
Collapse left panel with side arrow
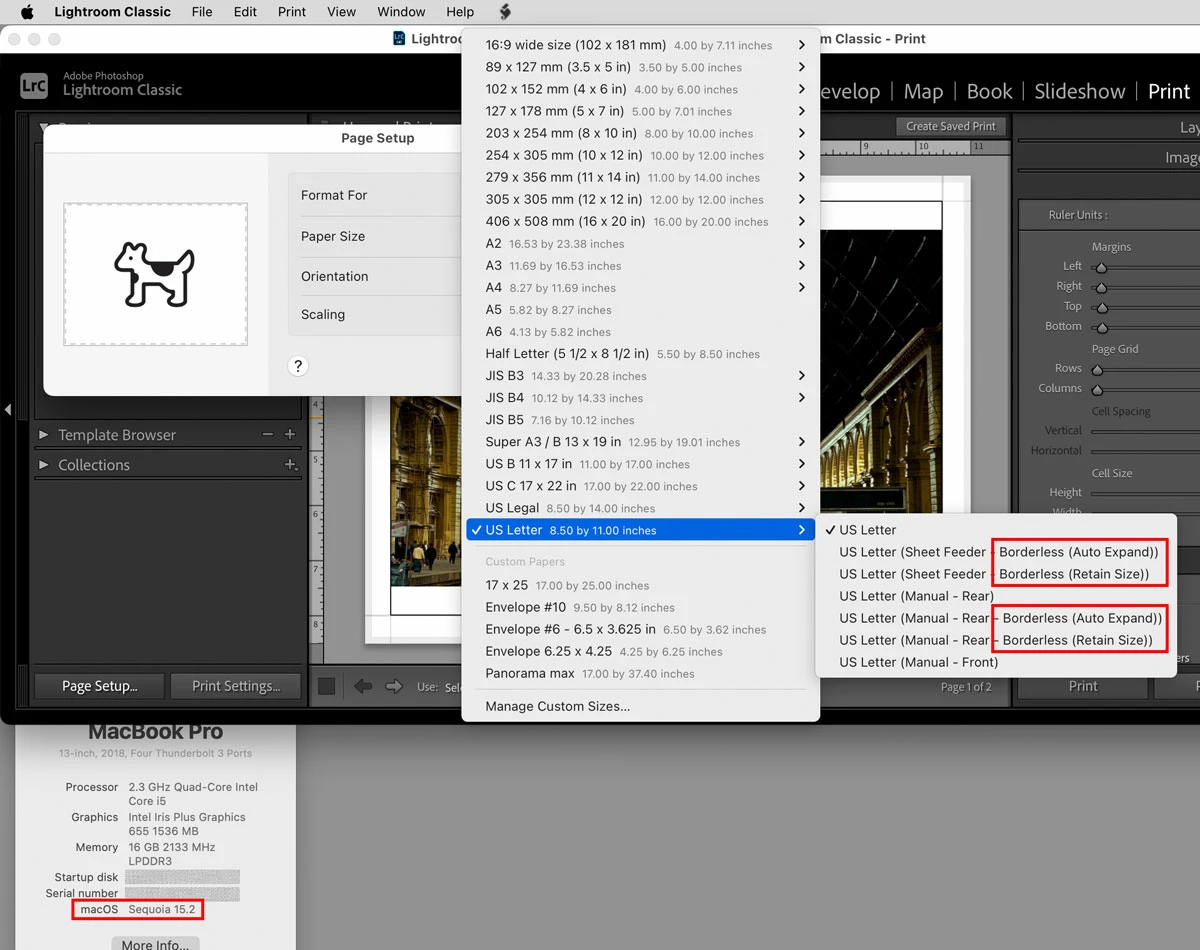(x=8, y=409)
